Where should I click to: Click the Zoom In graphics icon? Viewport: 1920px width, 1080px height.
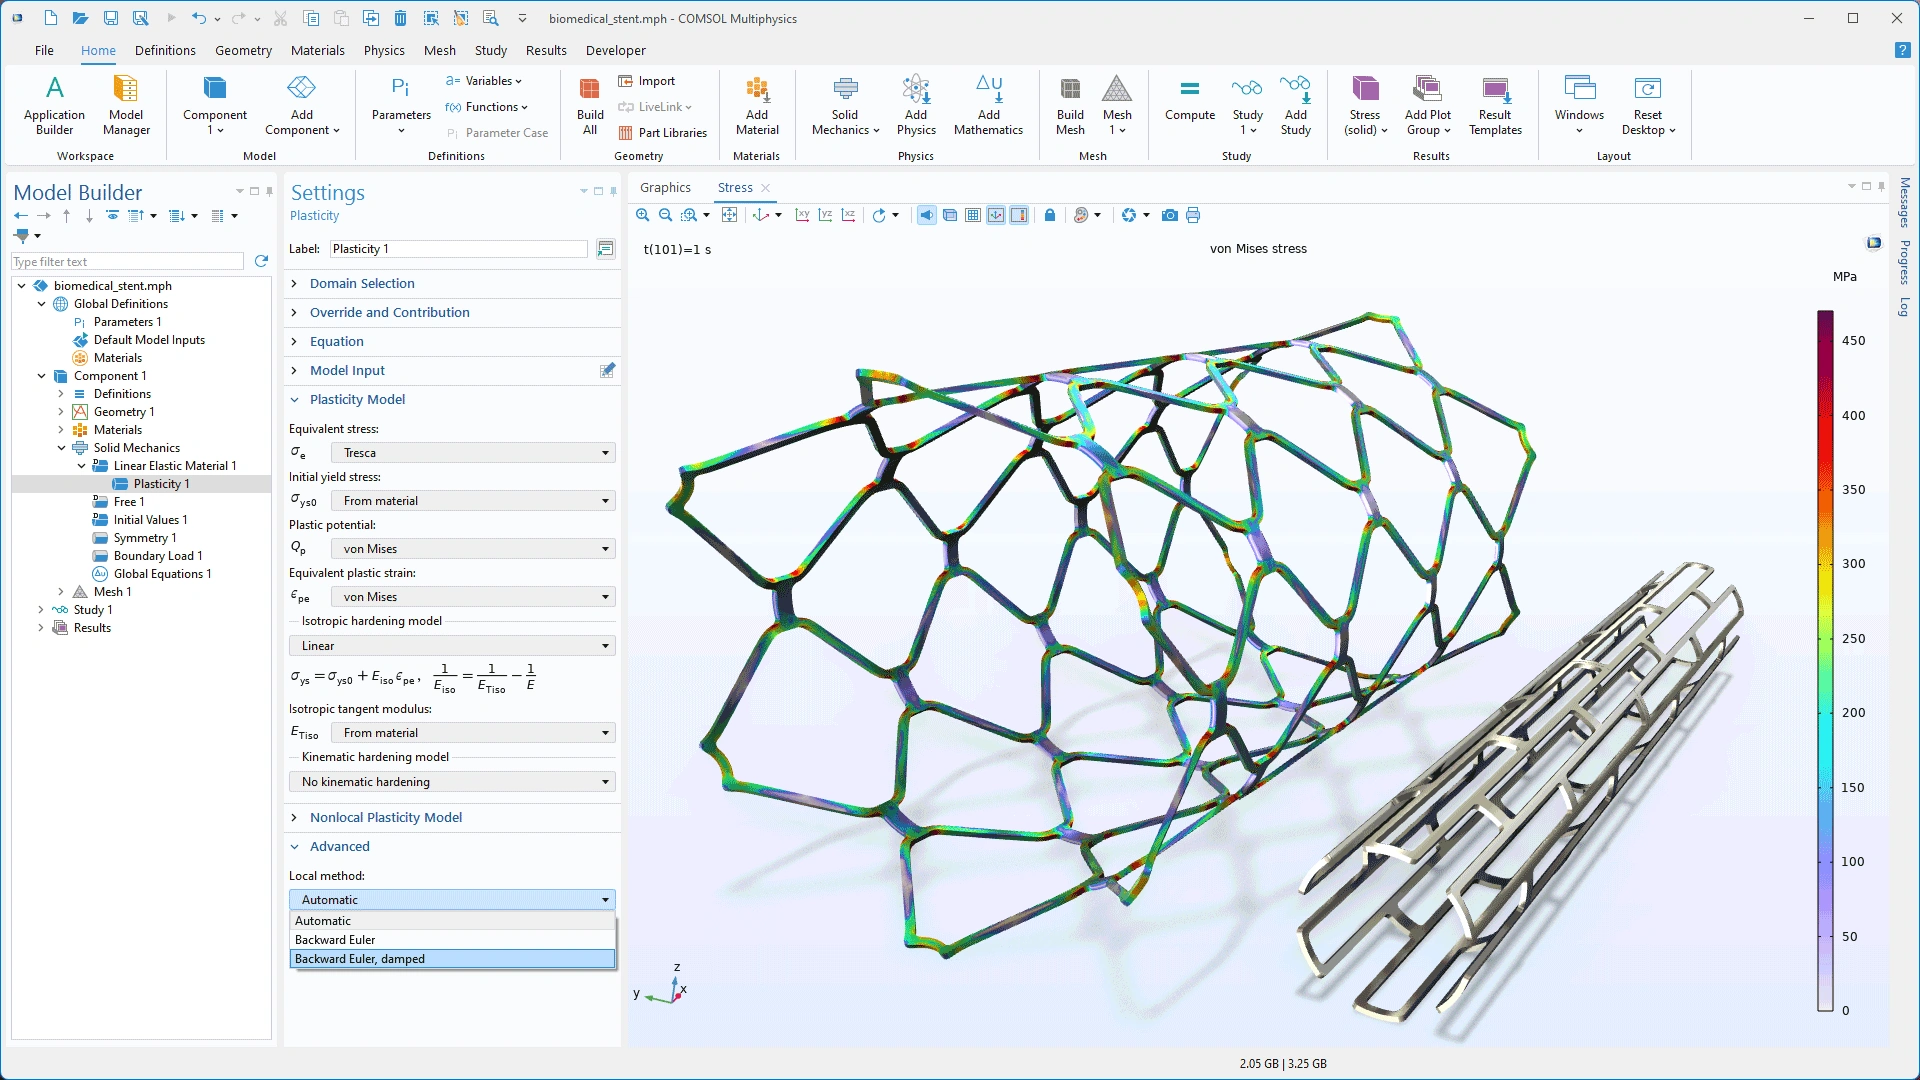tap(642, 215)
